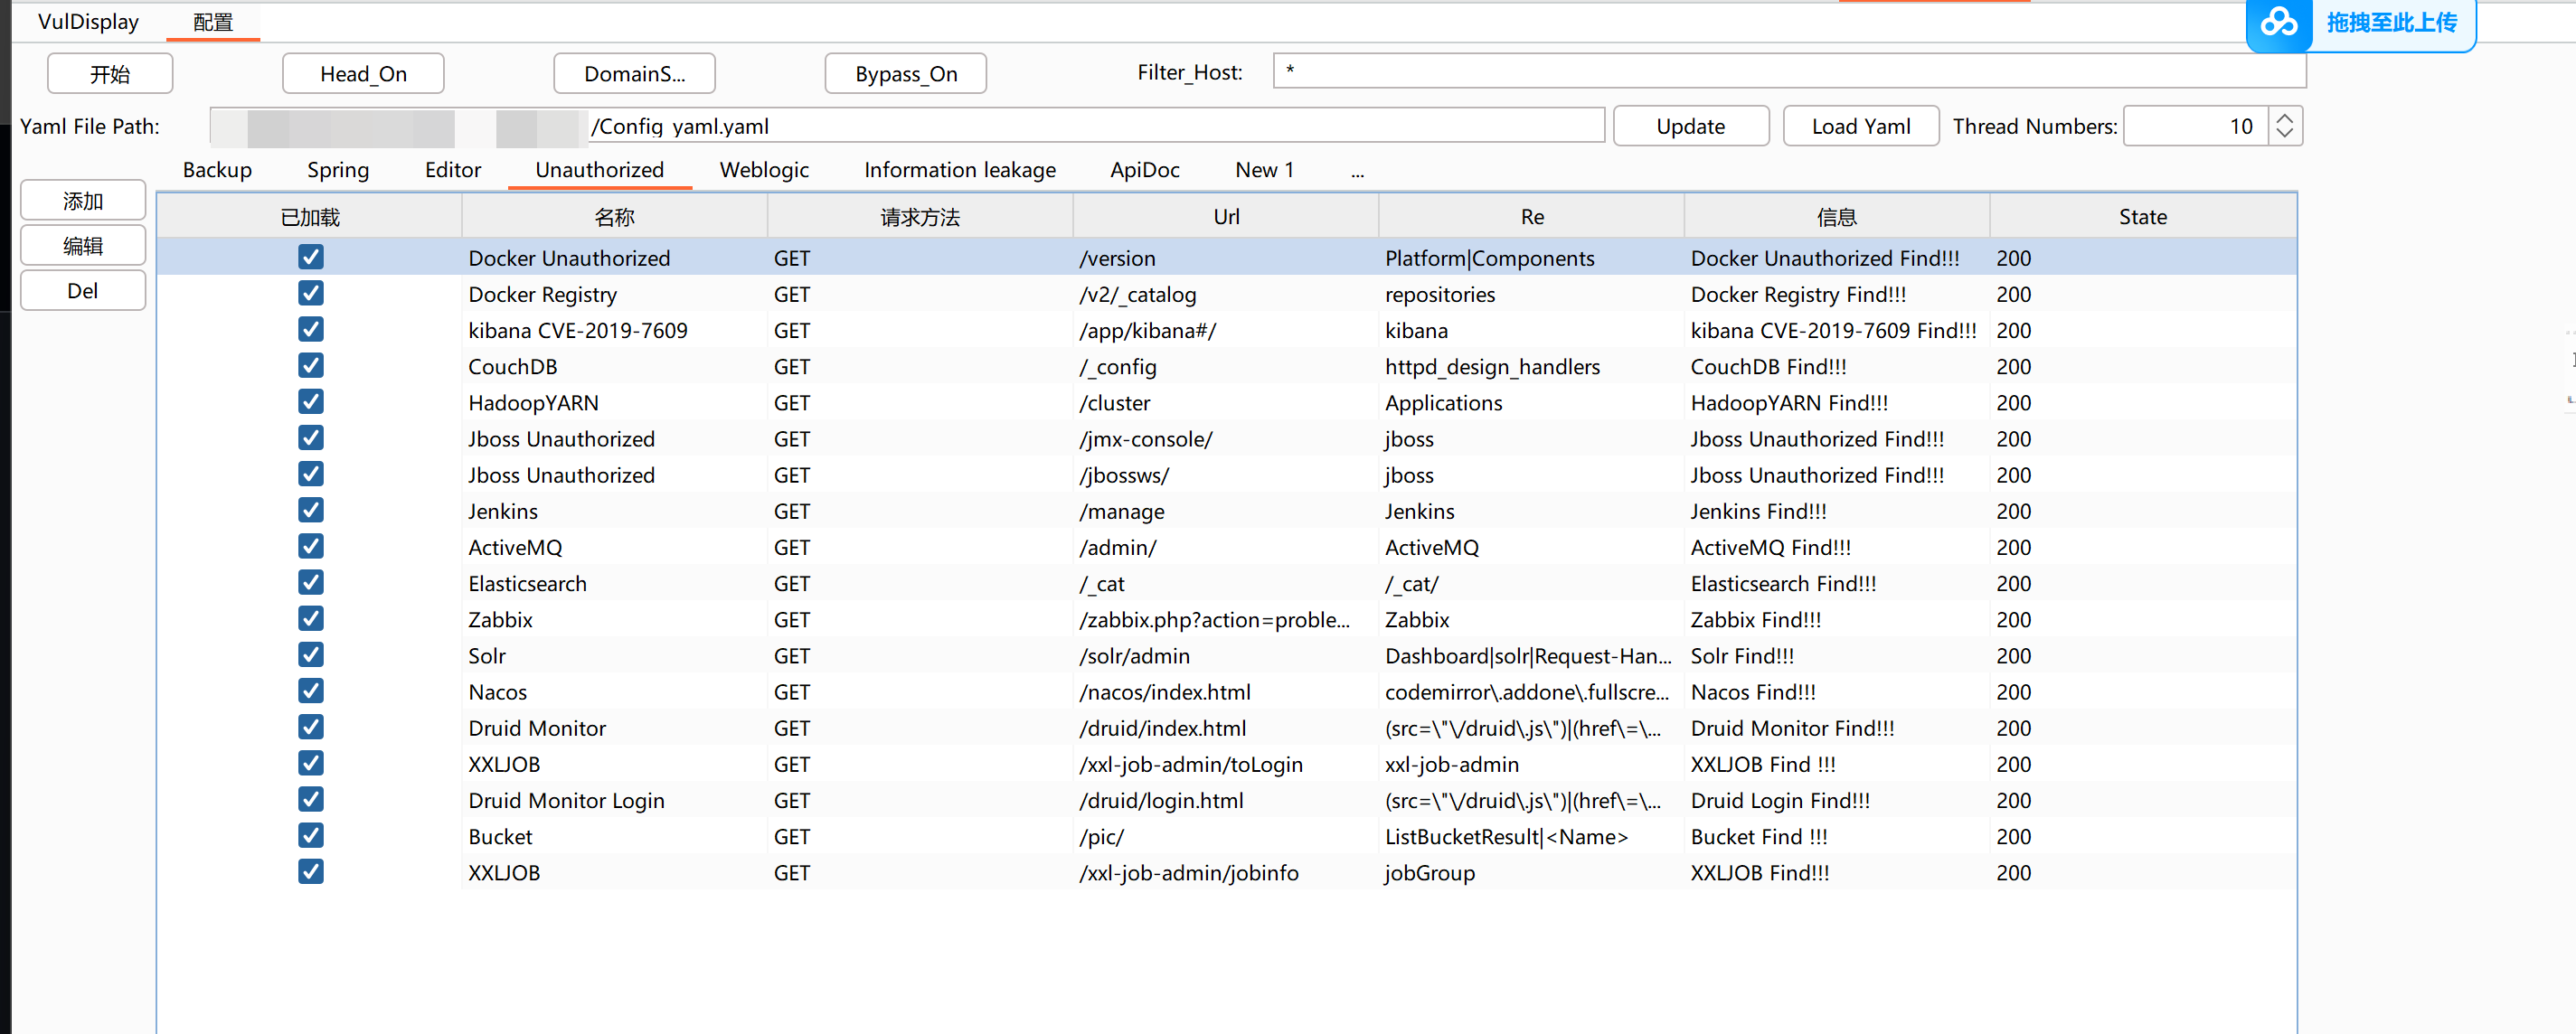This screenshot has width=2576, height=1034.
Task: Select the Unauthorized category tab
Action: pos(599,170)
